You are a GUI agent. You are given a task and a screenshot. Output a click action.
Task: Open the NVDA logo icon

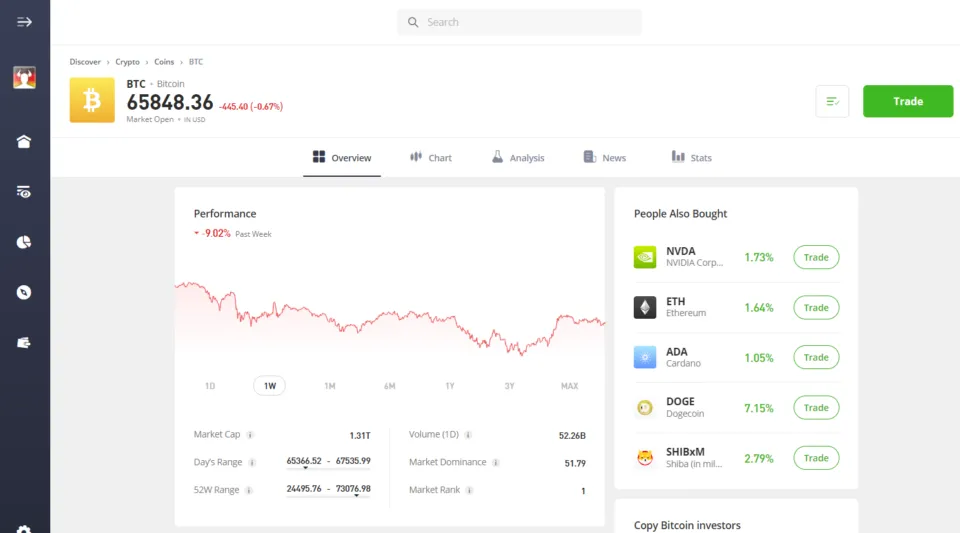click(x=645, y=257)
